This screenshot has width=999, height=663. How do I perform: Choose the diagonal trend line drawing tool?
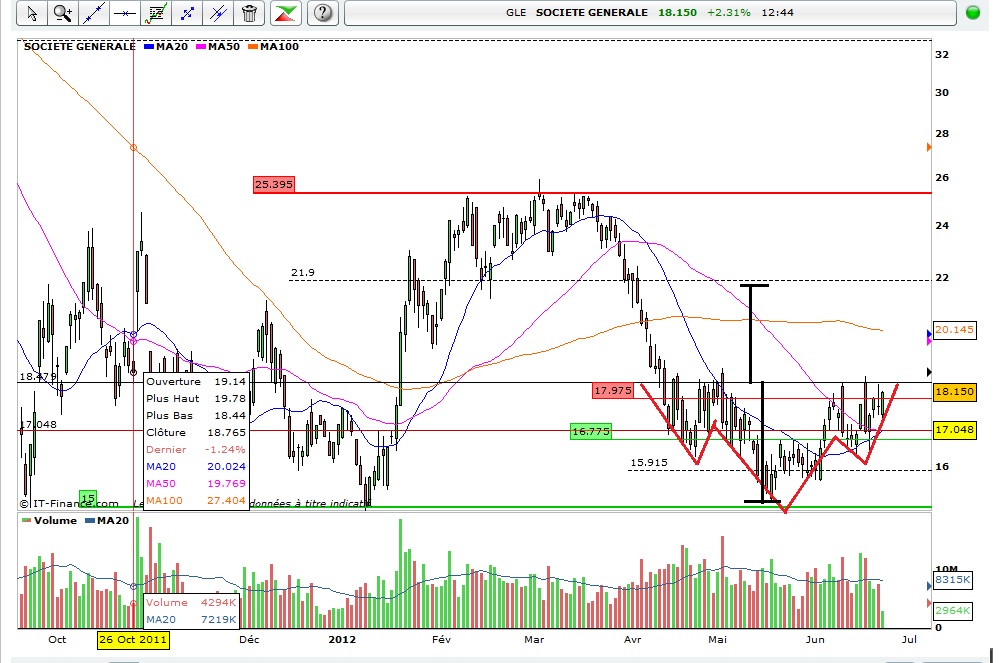[94, 13]
